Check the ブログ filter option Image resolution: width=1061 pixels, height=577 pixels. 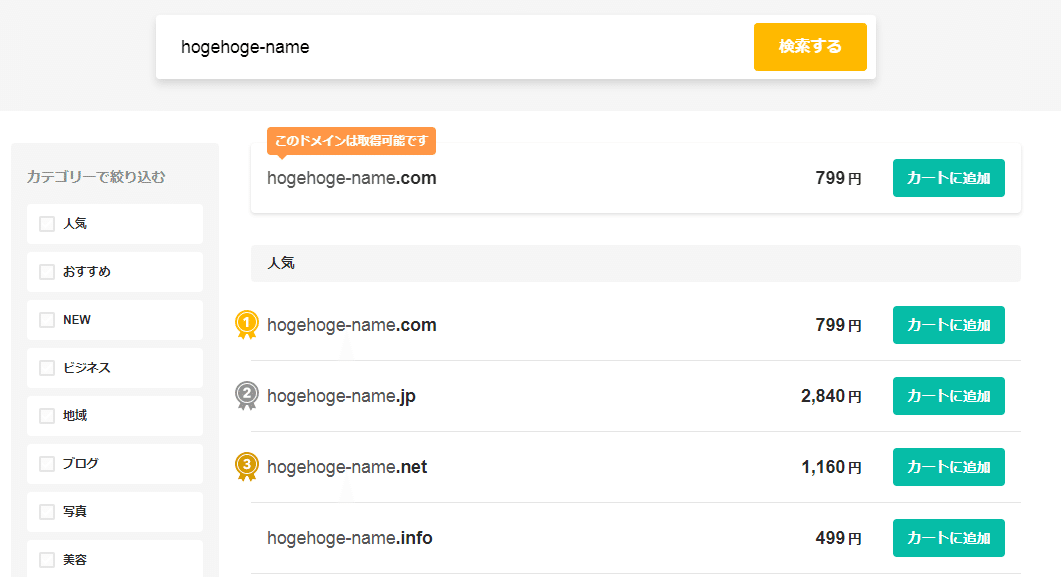(47, 464)
